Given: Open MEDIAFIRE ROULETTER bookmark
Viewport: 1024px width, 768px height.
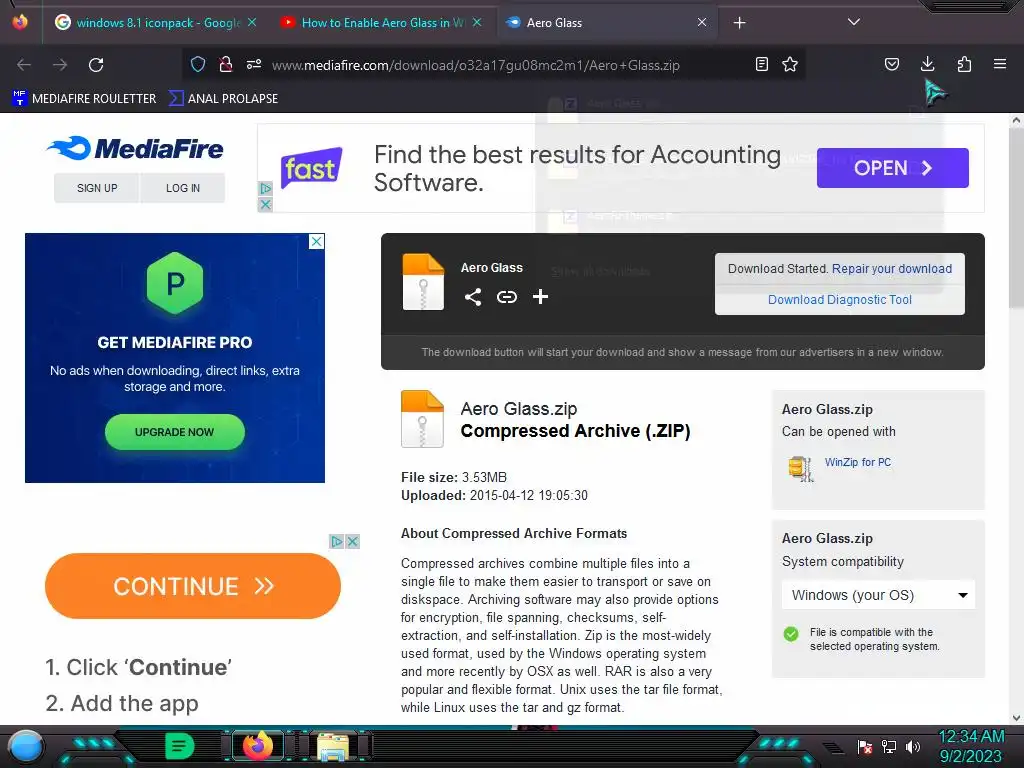Looking at the screenshot, I should 84,99.
